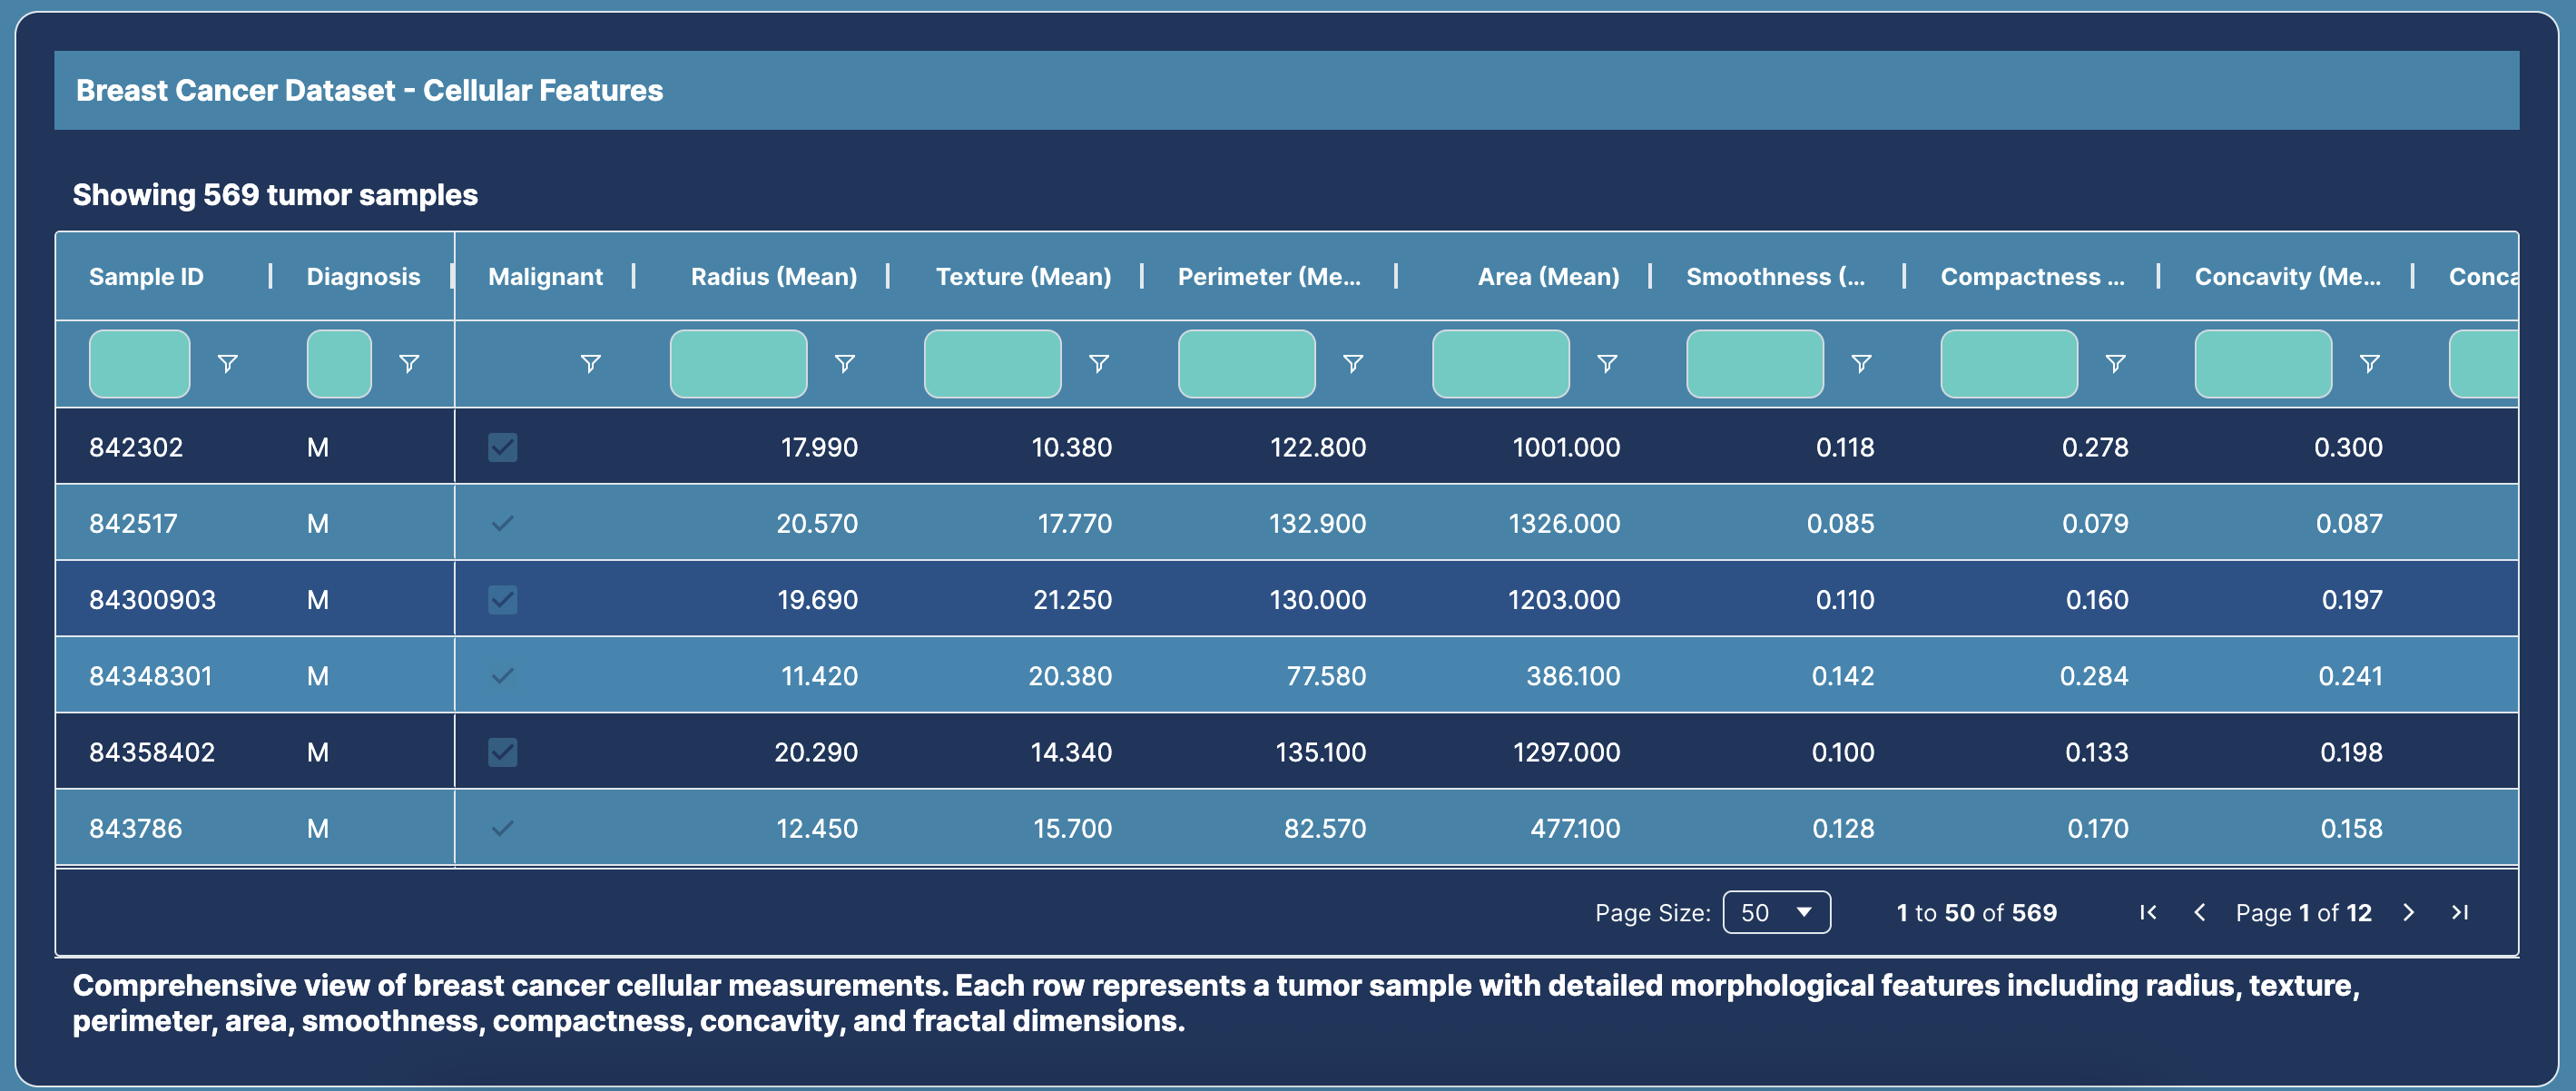
Task: Click the Smoothness column filter funnel
Action: pos(1860,364)
